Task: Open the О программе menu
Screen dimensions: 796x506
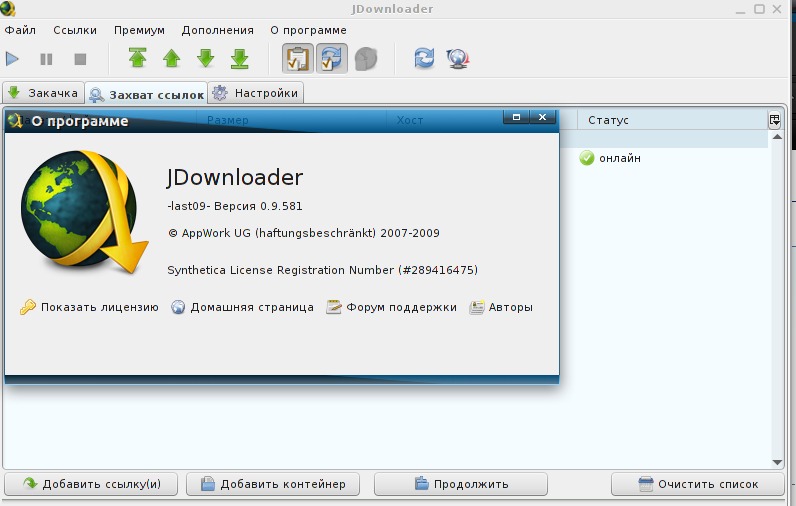Action: point(309,30)
